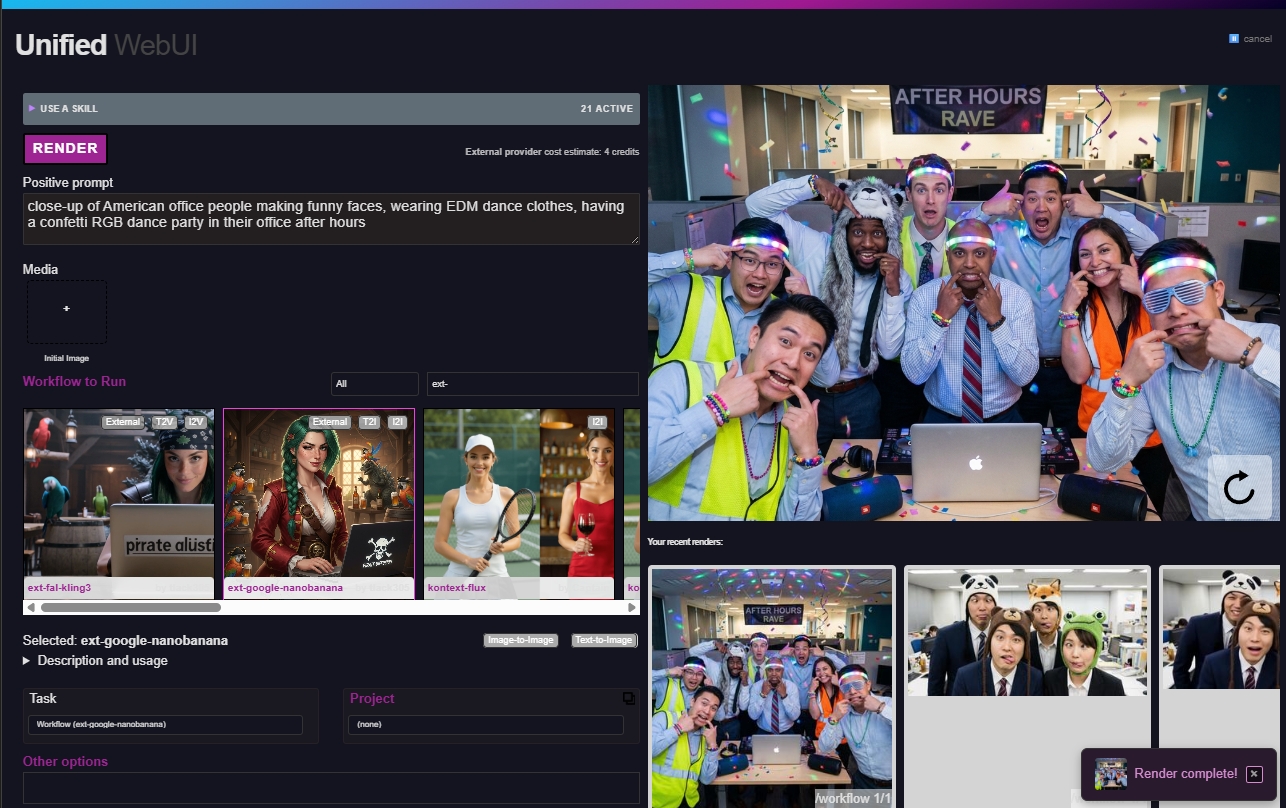Screen dimensions: 1286x808
Task: Open the All workflow filter dropdown
Action: coord(374,384)
